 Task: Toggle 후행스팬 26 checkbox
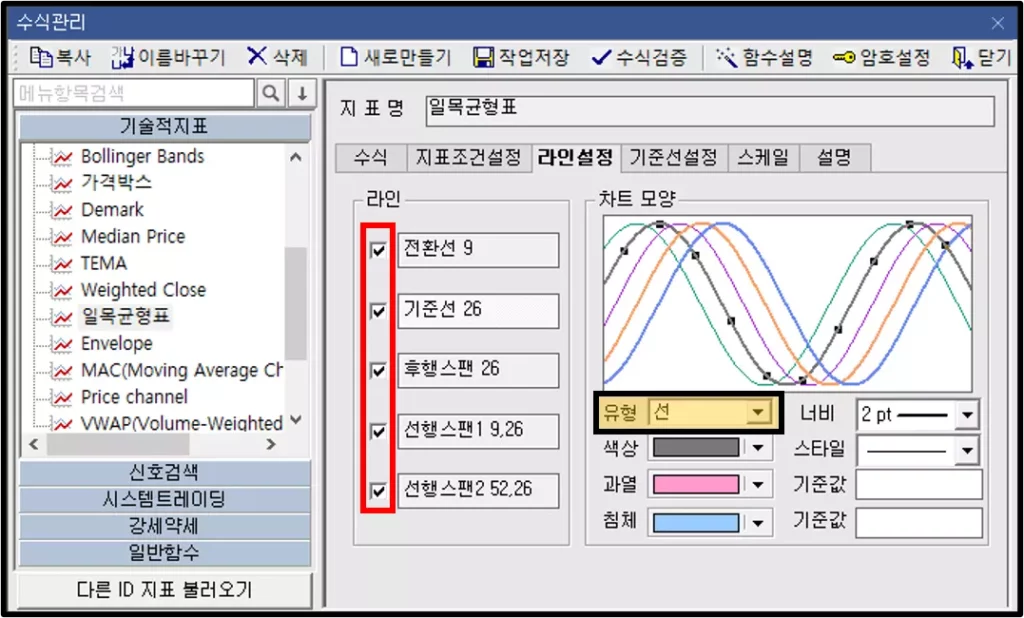[x=378, y=370]
